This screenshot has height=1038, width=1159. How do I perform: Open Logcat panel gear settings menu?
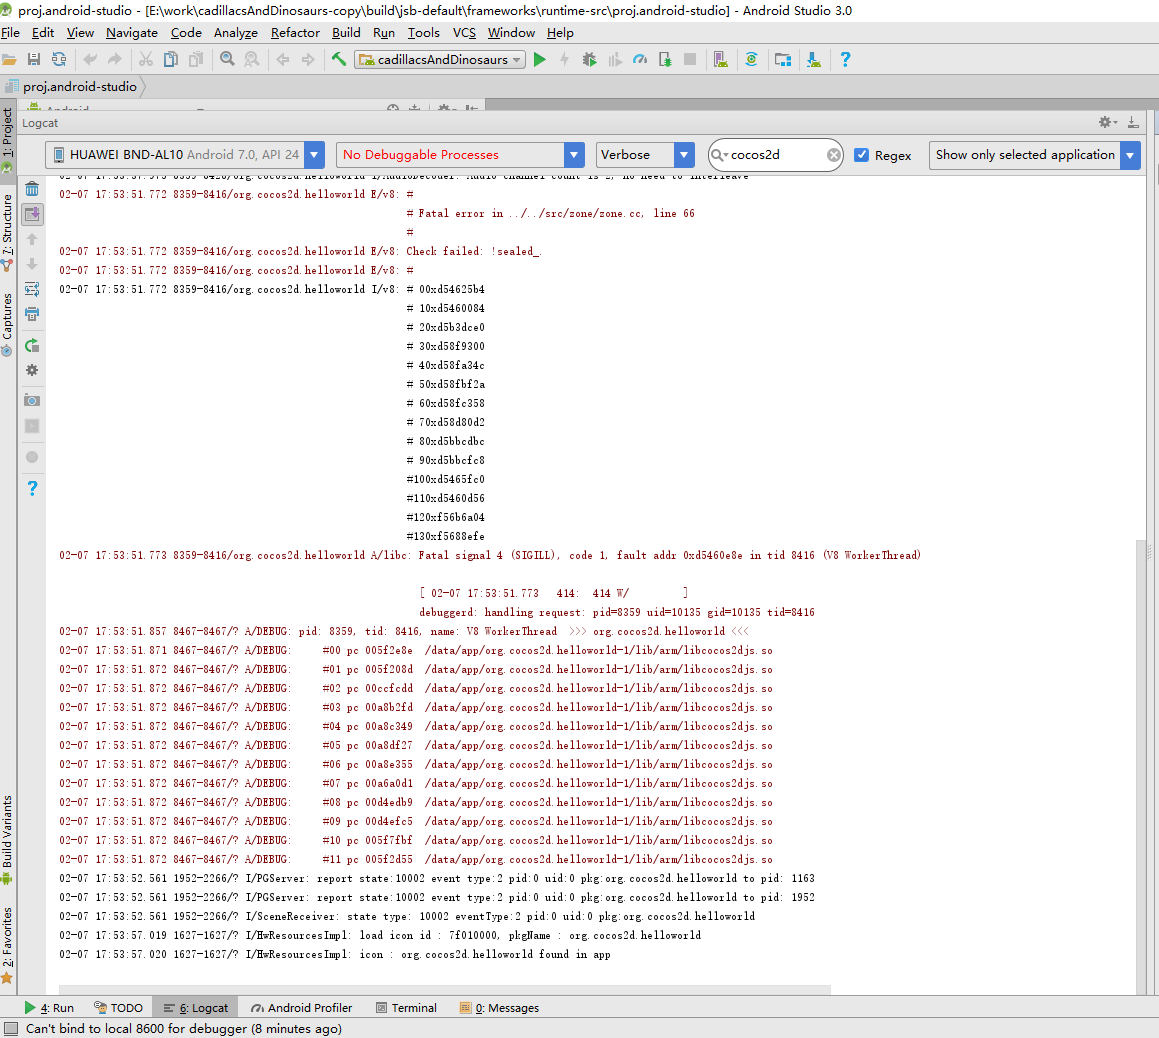(1107, 123)
